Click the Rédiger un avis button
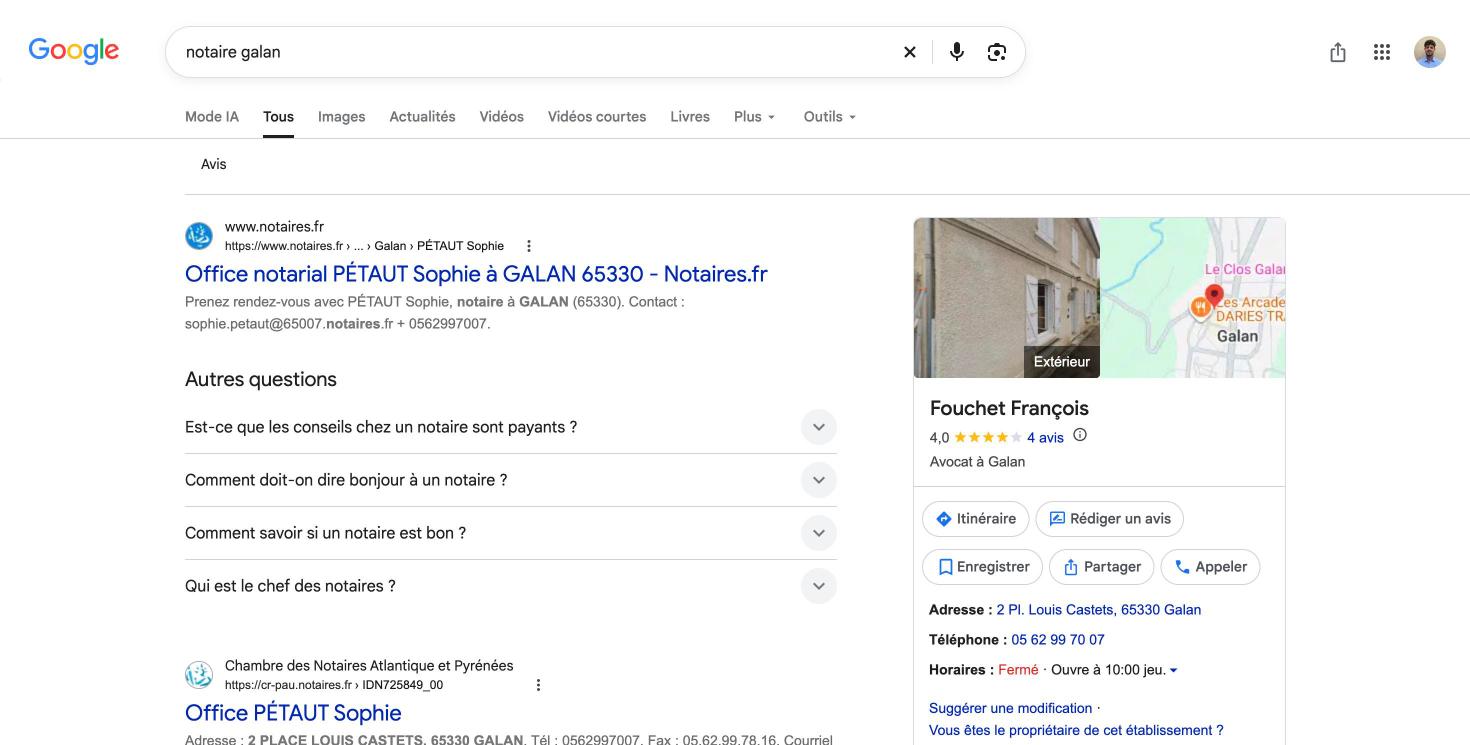 pyautogui.click(x=1110, y=519)
